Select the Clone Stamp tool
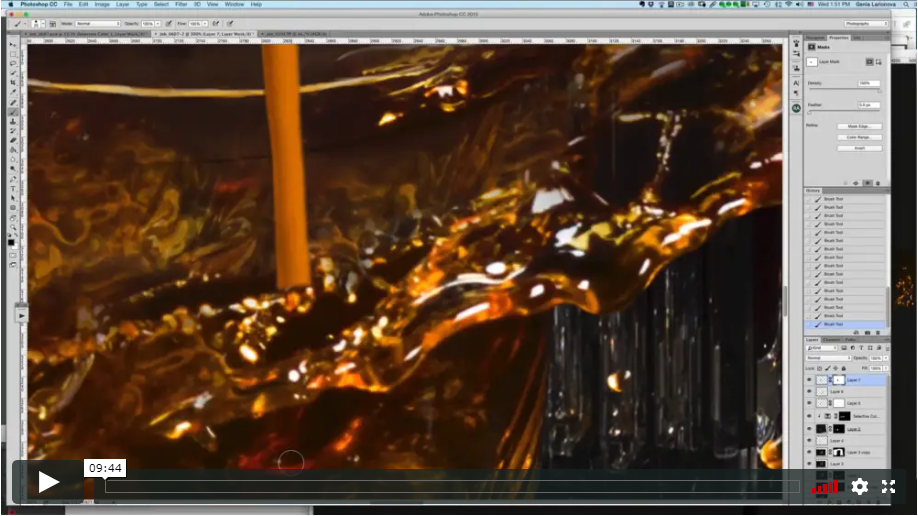 click(x=13, y=122)
